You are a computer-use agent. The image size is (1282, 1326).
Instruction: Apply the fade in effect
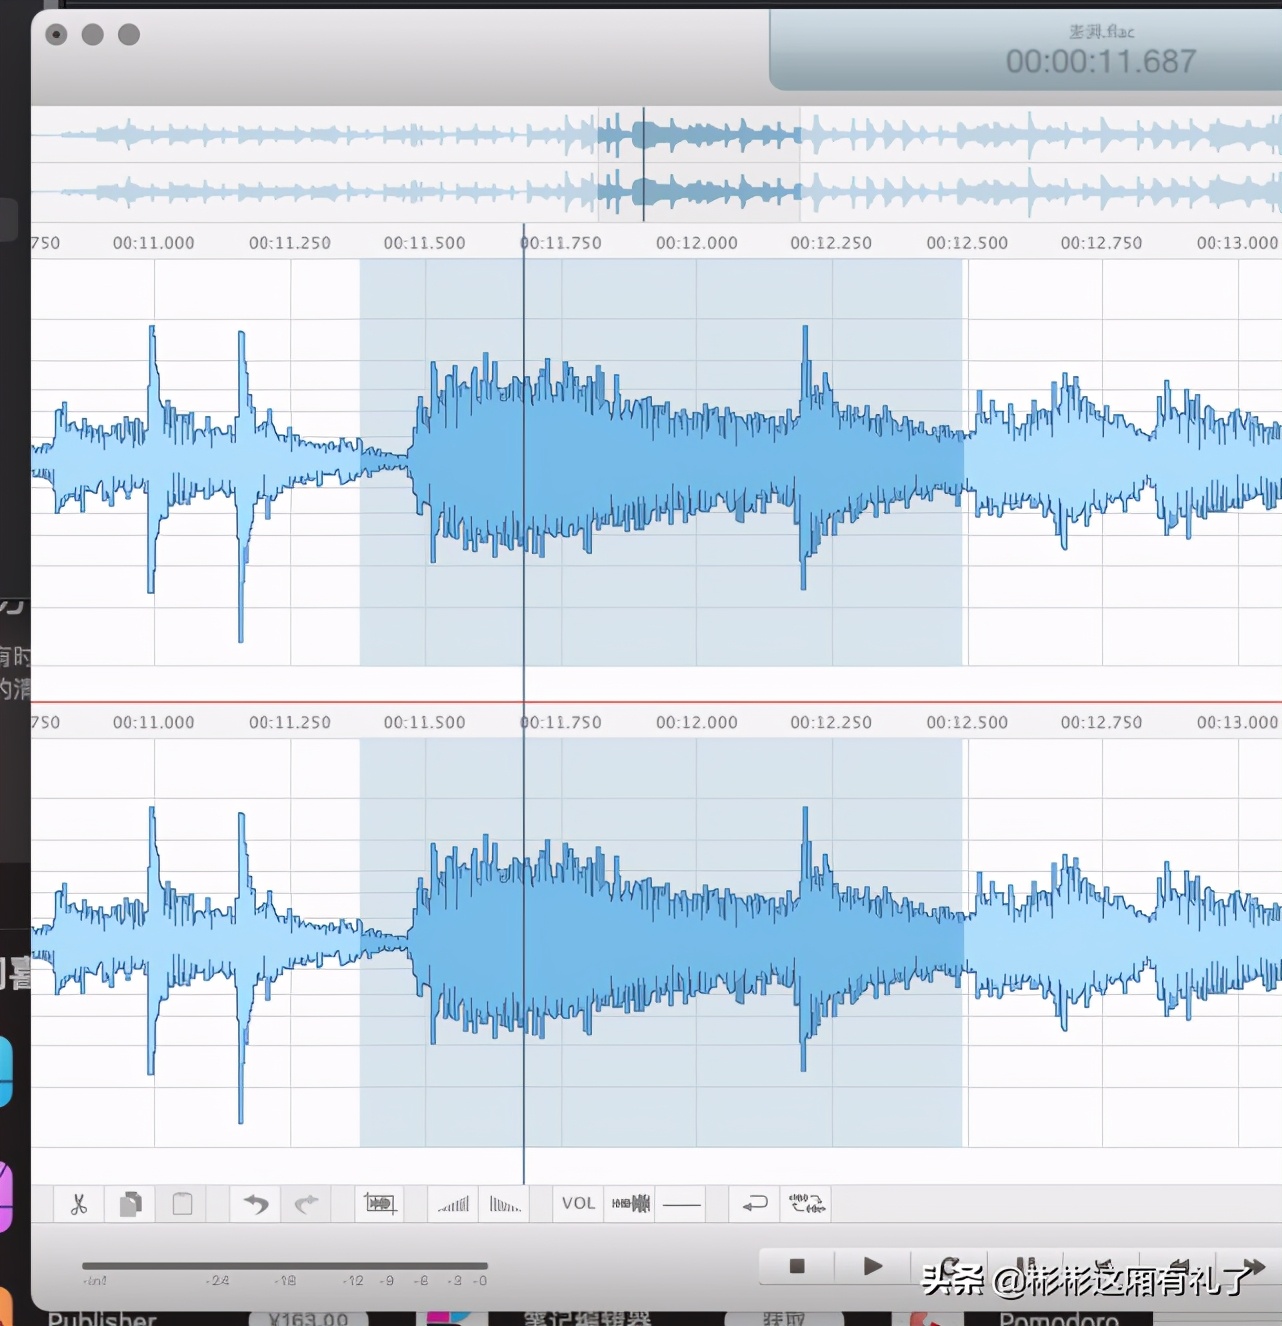click(453, 1204)
